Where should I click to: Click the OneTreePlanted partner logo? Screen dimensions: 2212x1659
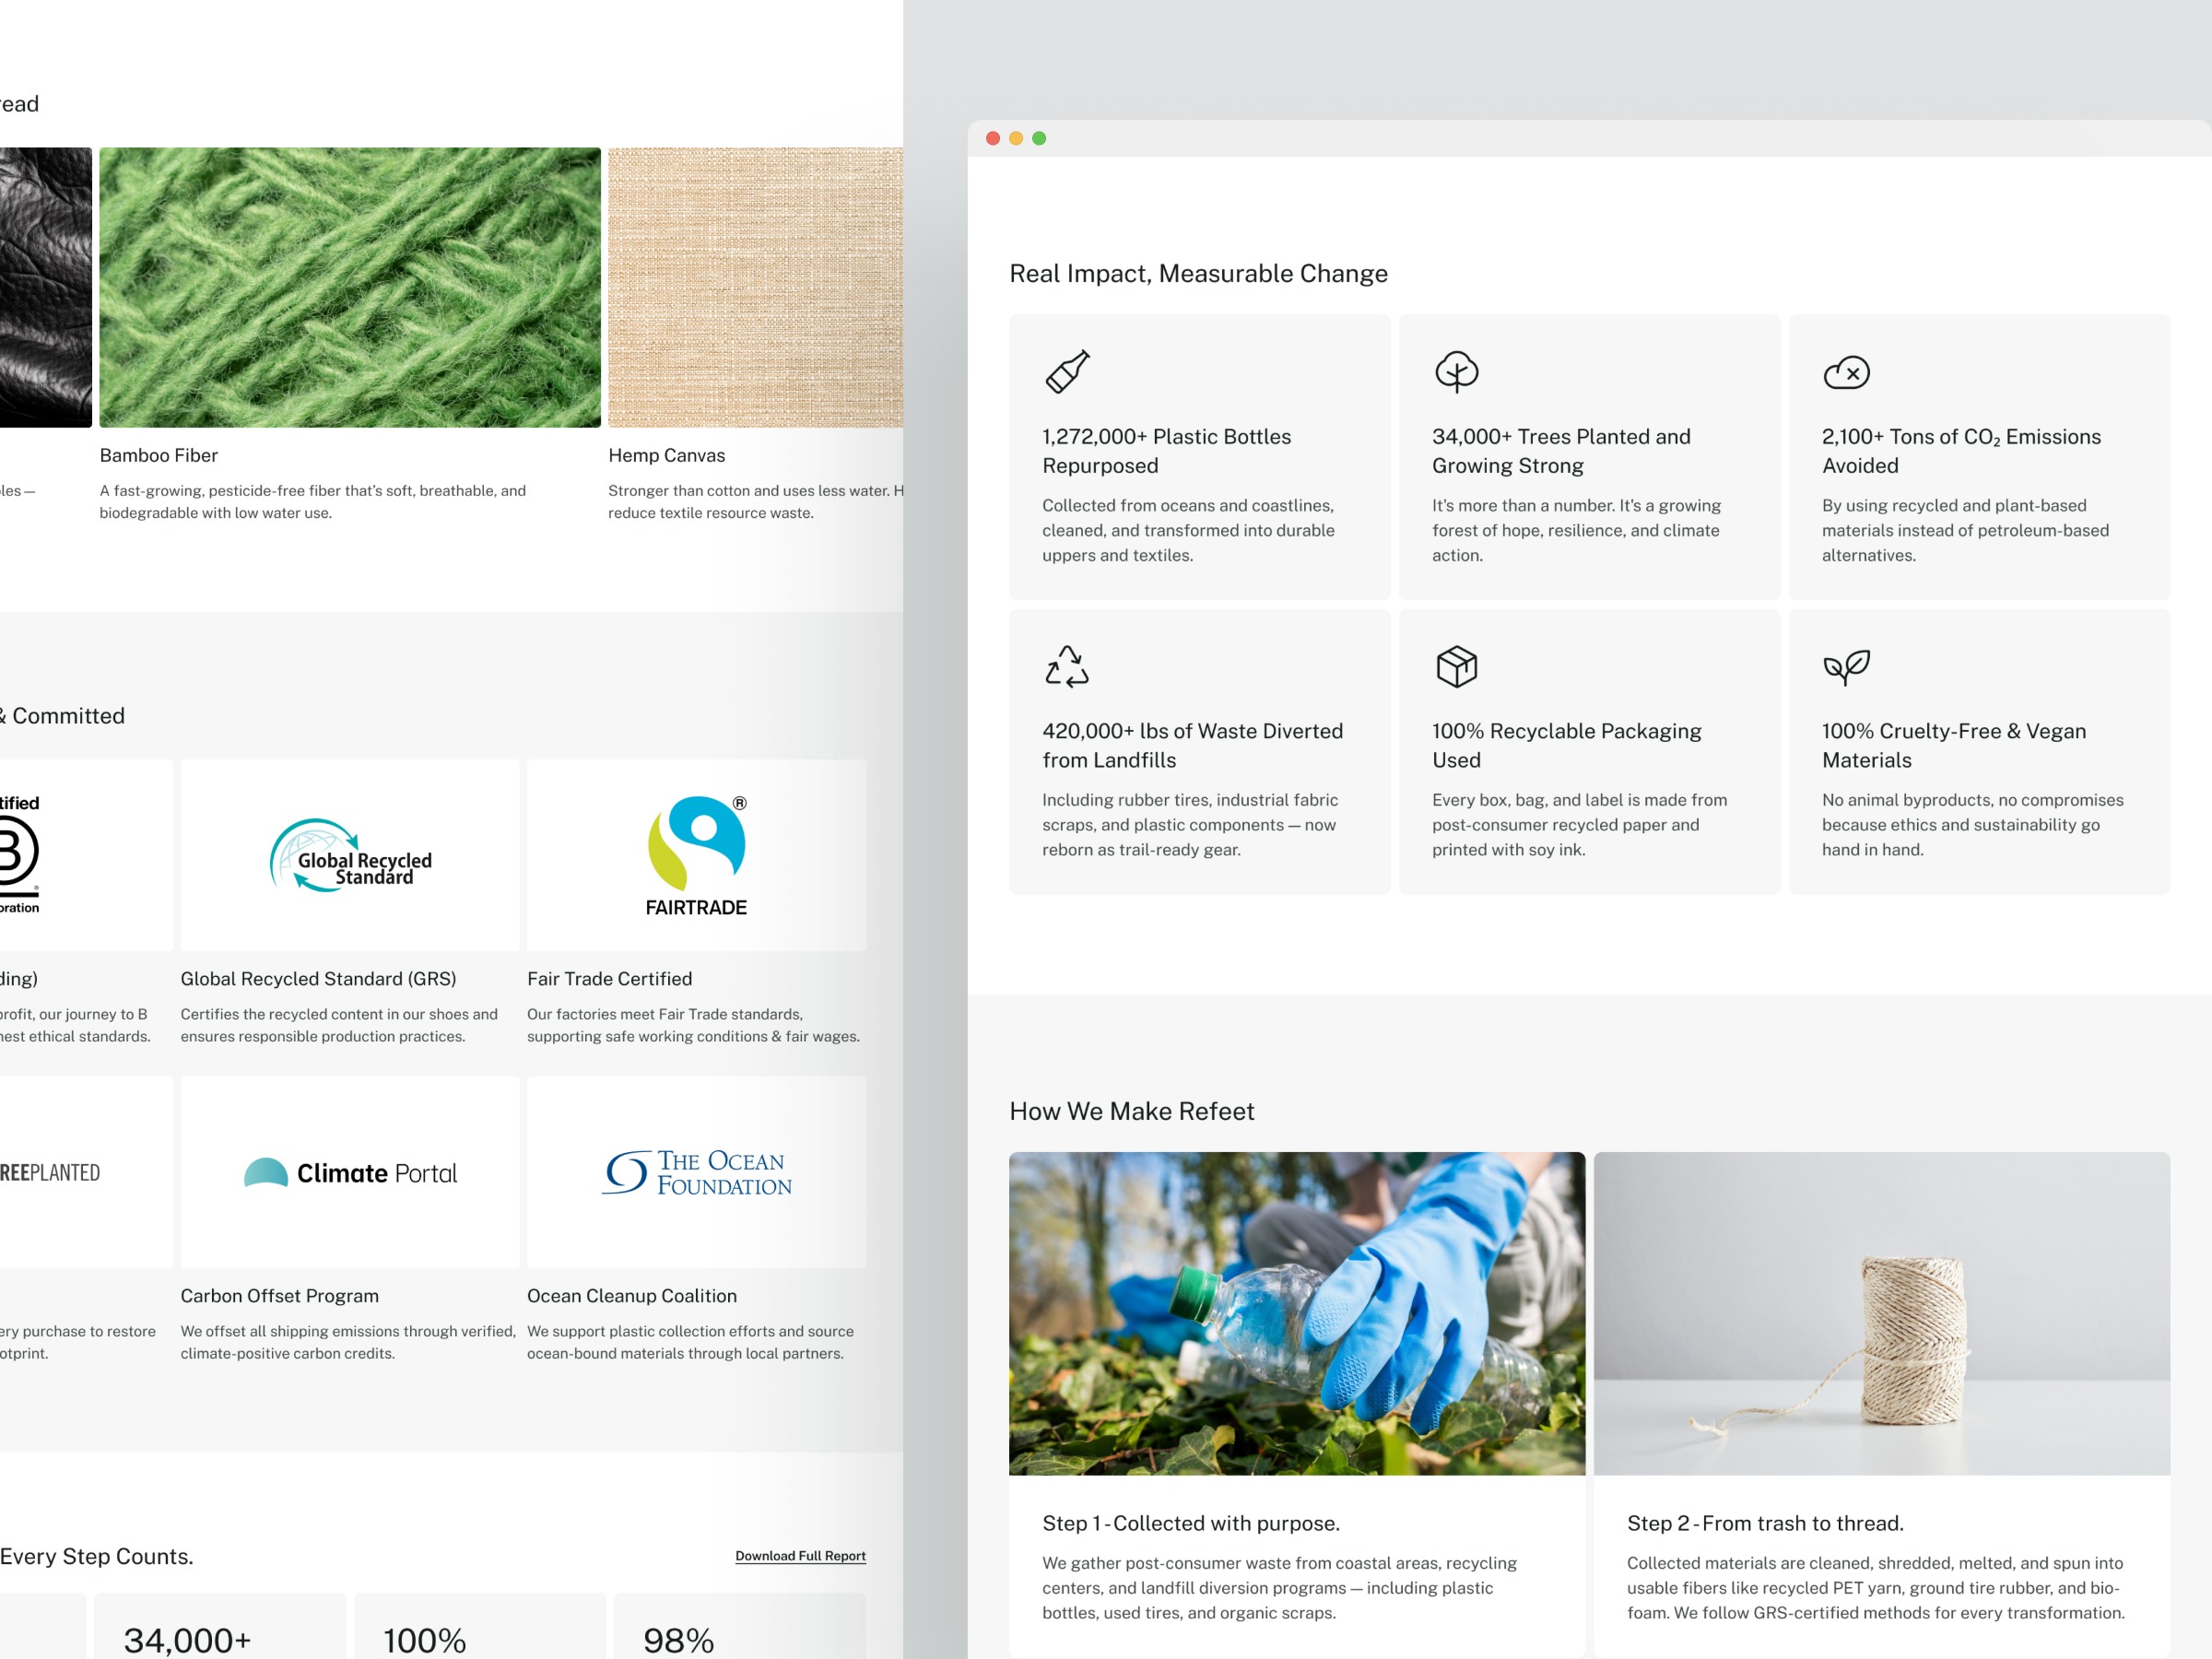50,1172
